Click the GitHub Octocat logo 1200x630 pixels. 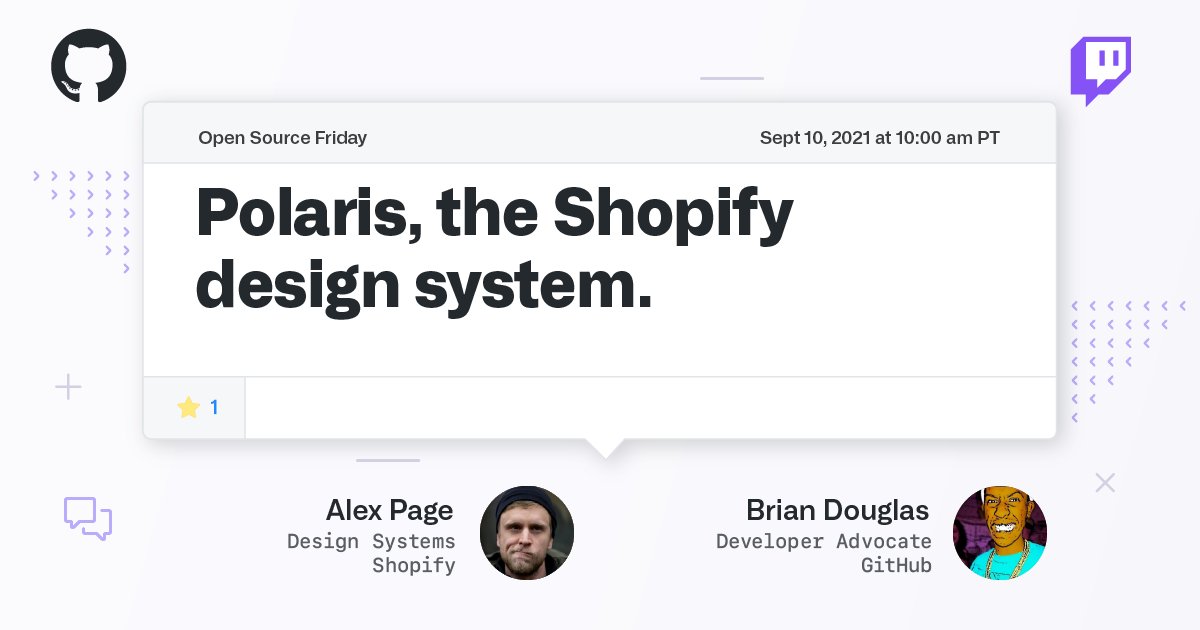[x=89, y=66]
